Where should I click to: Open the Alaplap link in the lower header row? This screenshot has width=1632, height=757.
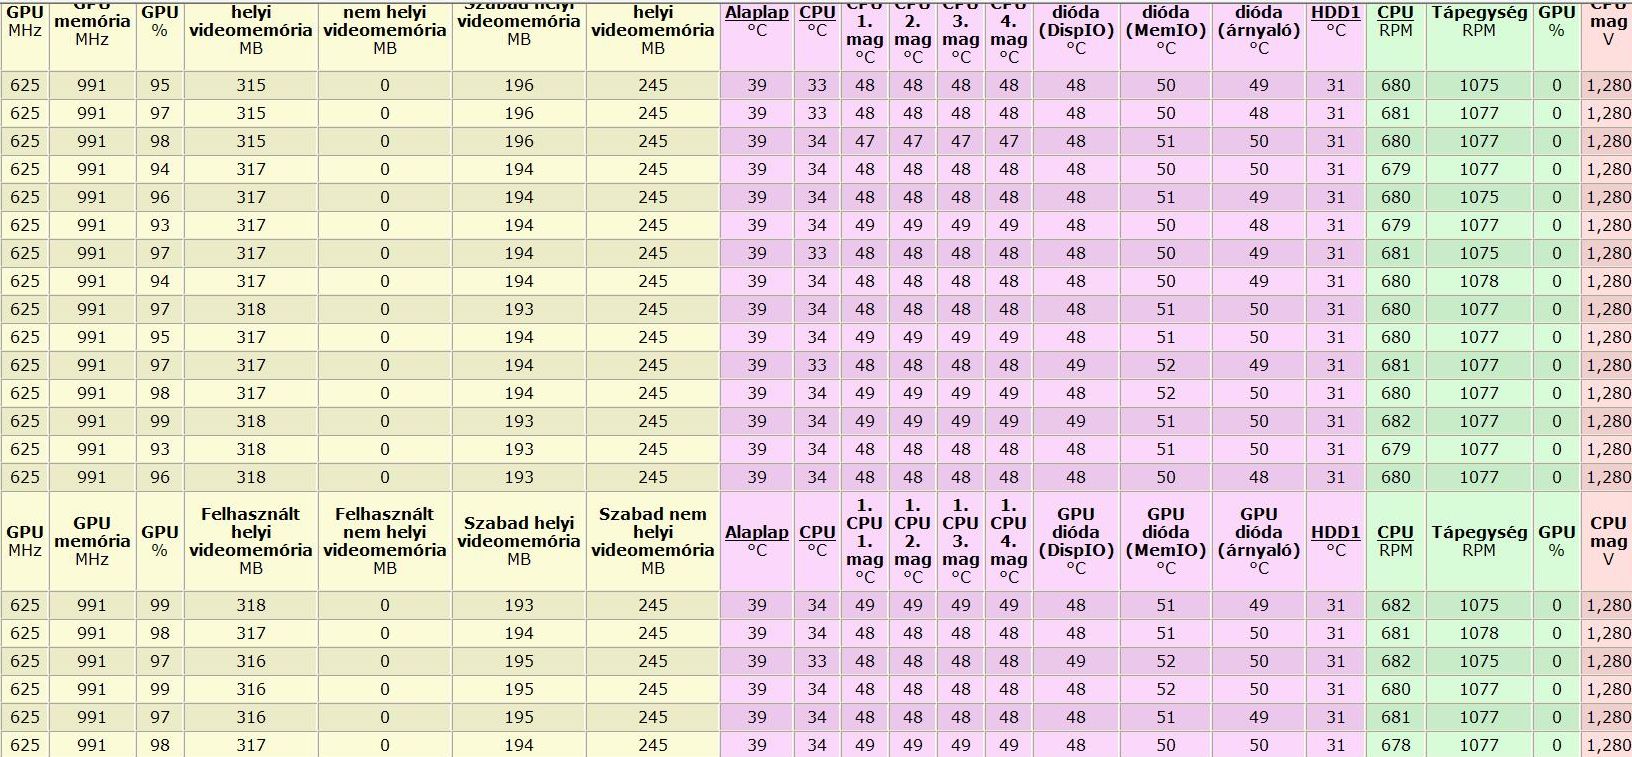click(x=757, y=532)
